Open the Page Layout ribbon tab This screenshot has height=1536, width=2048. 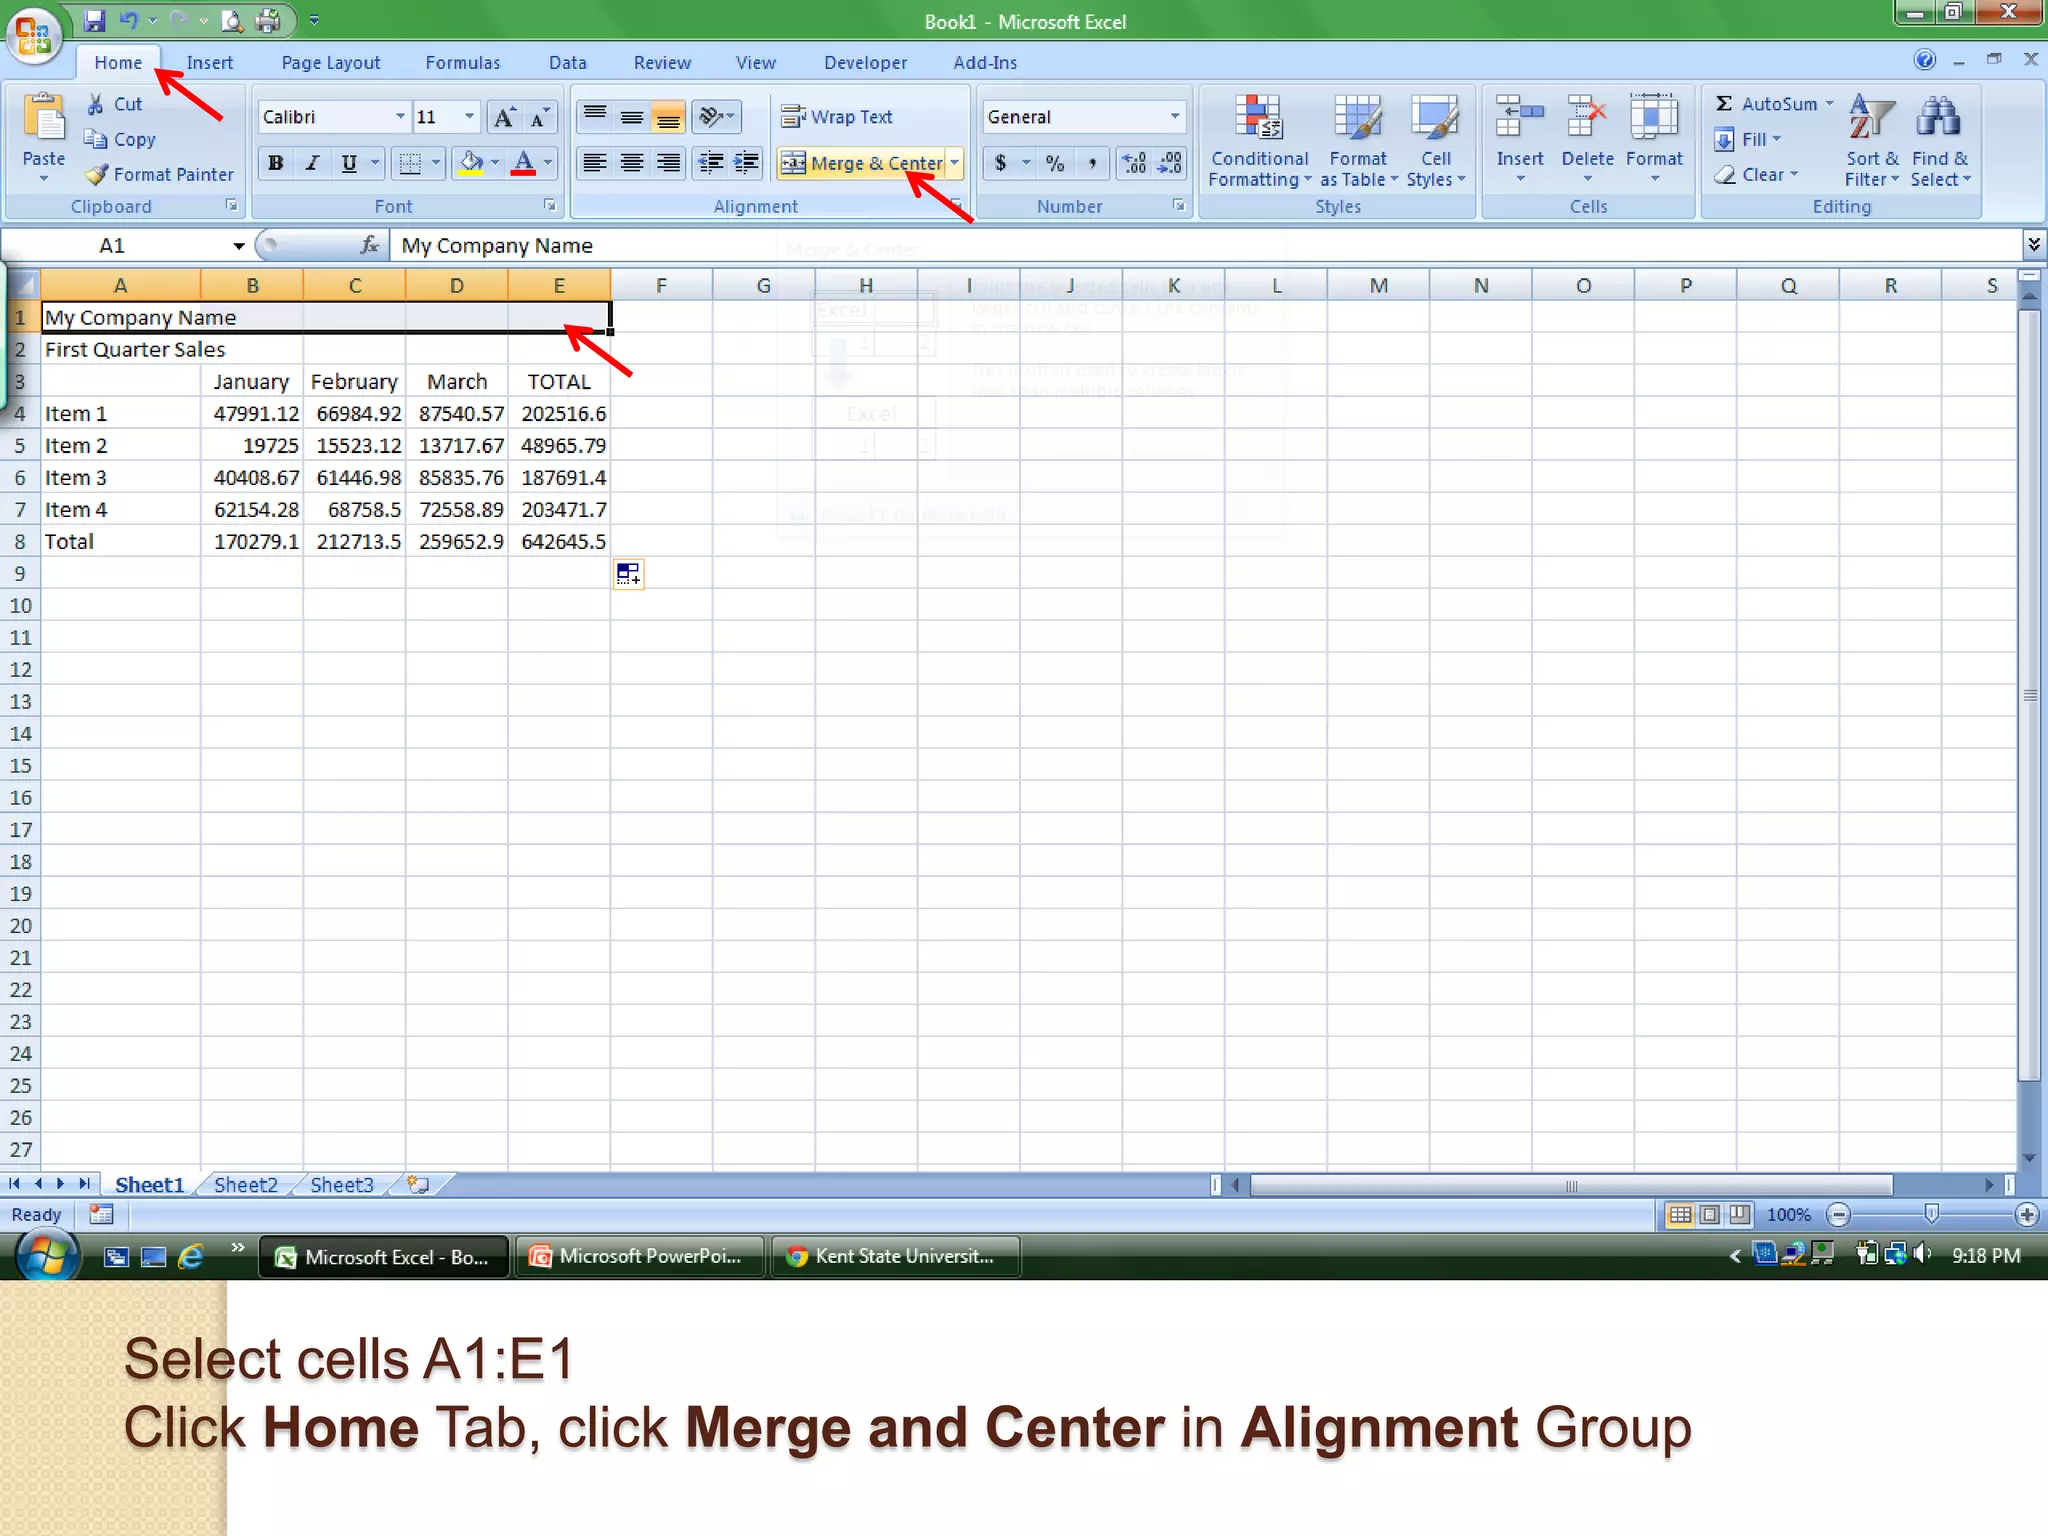pos(331,62)
